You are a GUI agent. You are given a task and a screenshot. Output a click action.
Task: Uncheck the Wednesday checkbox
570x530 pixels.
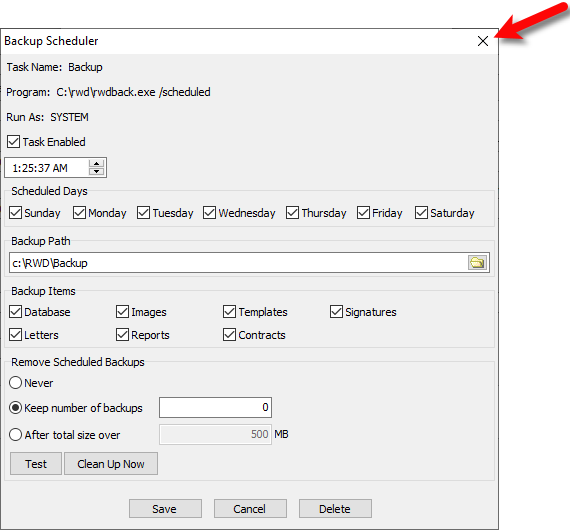[x=209, y=213]
